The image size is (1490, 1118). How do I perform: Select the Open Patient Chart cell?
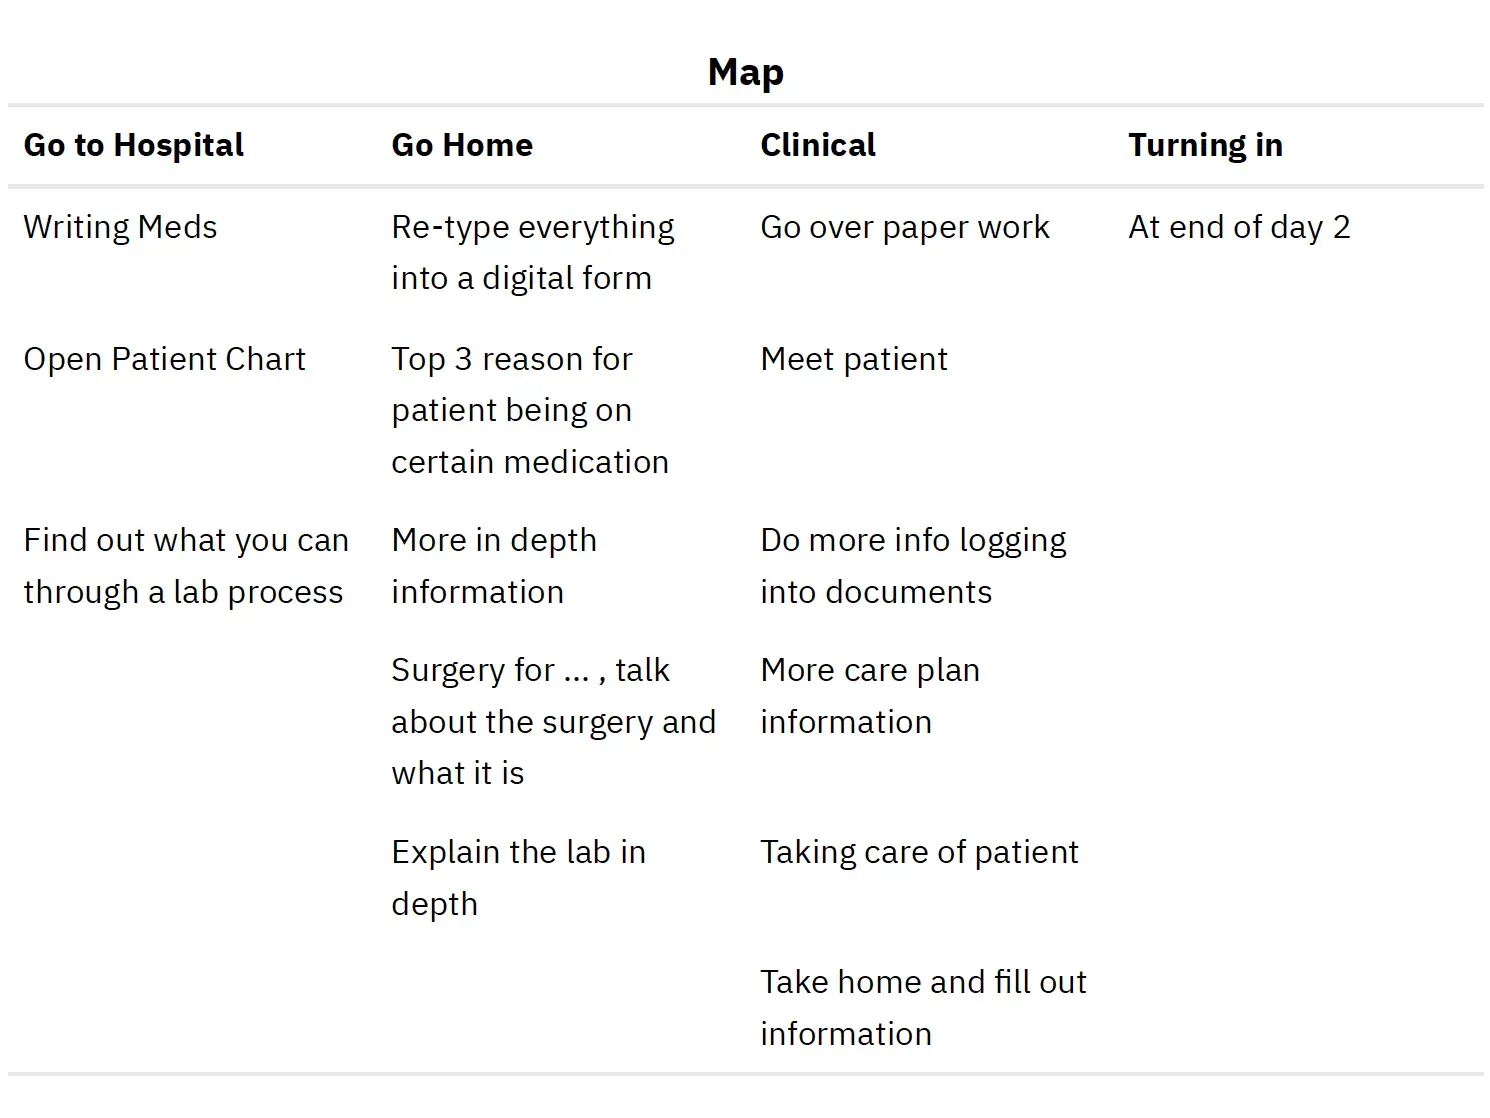[x=164, y=359]
